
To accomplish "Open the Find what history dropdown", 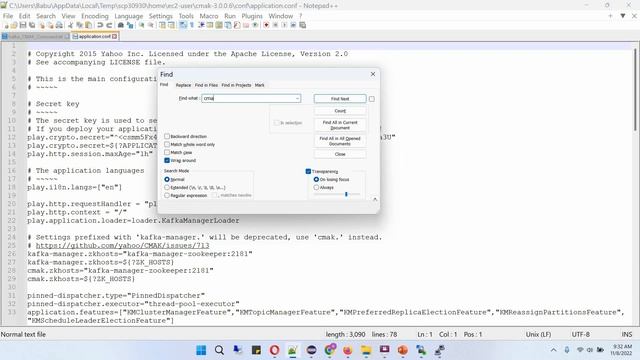I will tap(297, 98).
